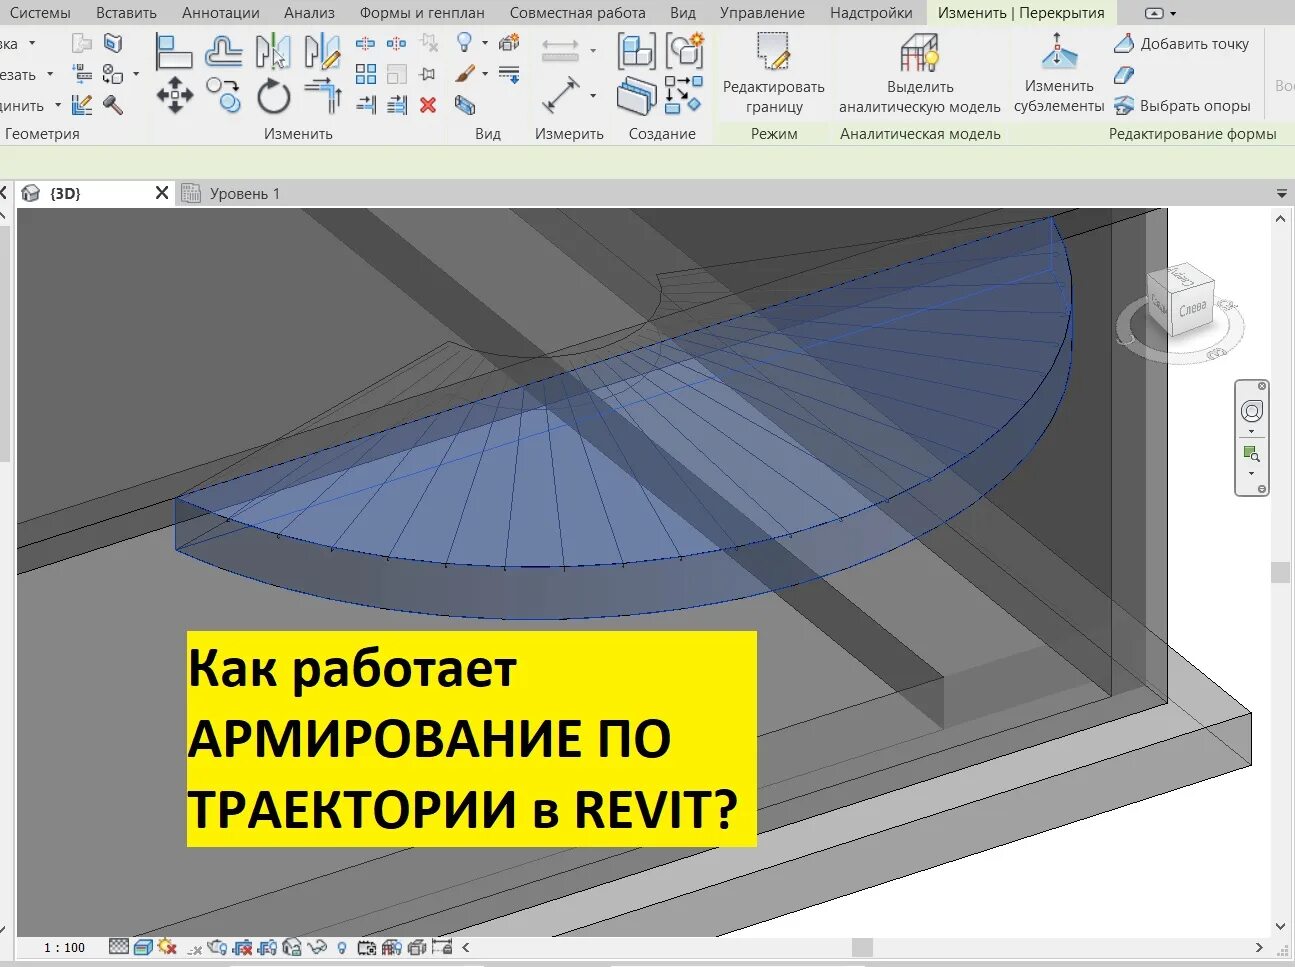Expand the Aligned Dimension dropdown arrow
Viewport: 1295px width, 967px height.
pyautogui.click(x=593, y=96)
